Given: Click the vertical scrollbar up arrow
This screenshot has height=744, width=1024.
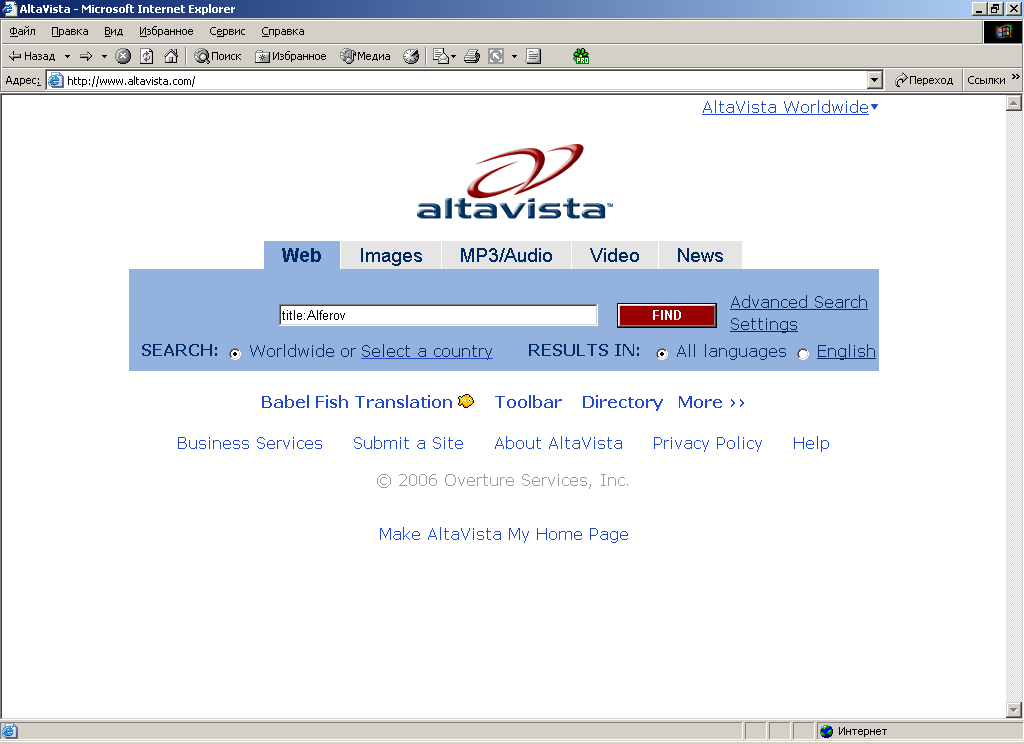Looking at the screenshot, I should point(1014,103).
